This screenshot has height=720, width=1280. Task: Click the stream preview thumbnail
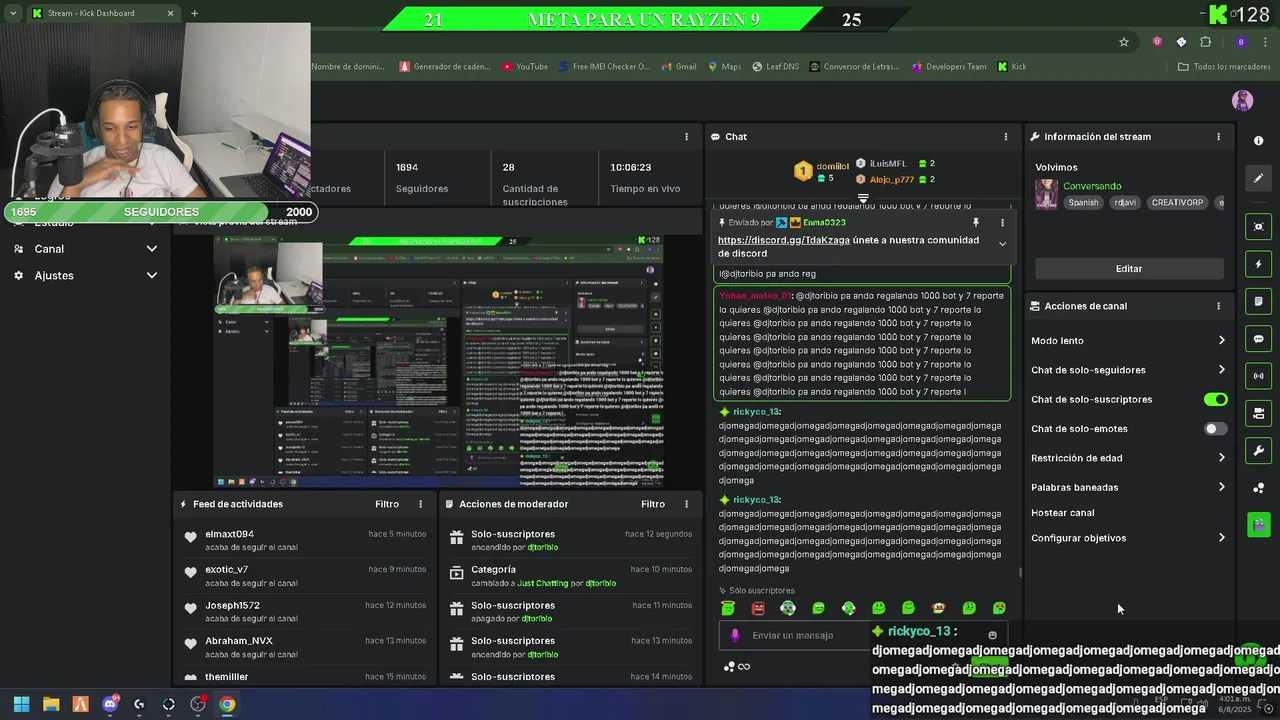[x=438, y=361]
